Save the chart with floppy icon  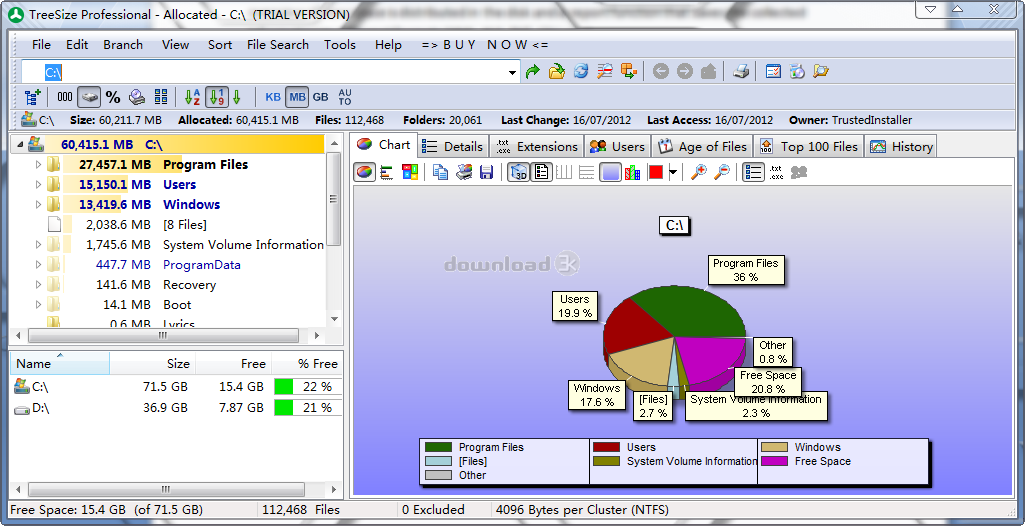click(x=486, y=173)
